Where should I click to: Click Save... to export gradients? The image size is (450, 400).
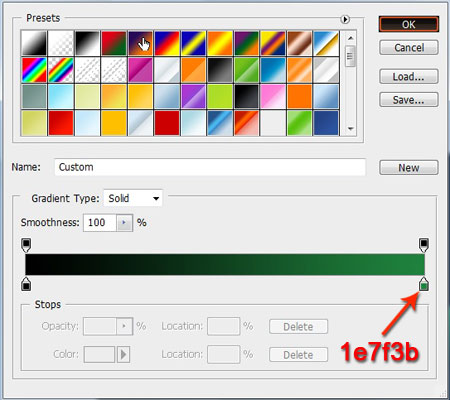click(x=409, y=99)
